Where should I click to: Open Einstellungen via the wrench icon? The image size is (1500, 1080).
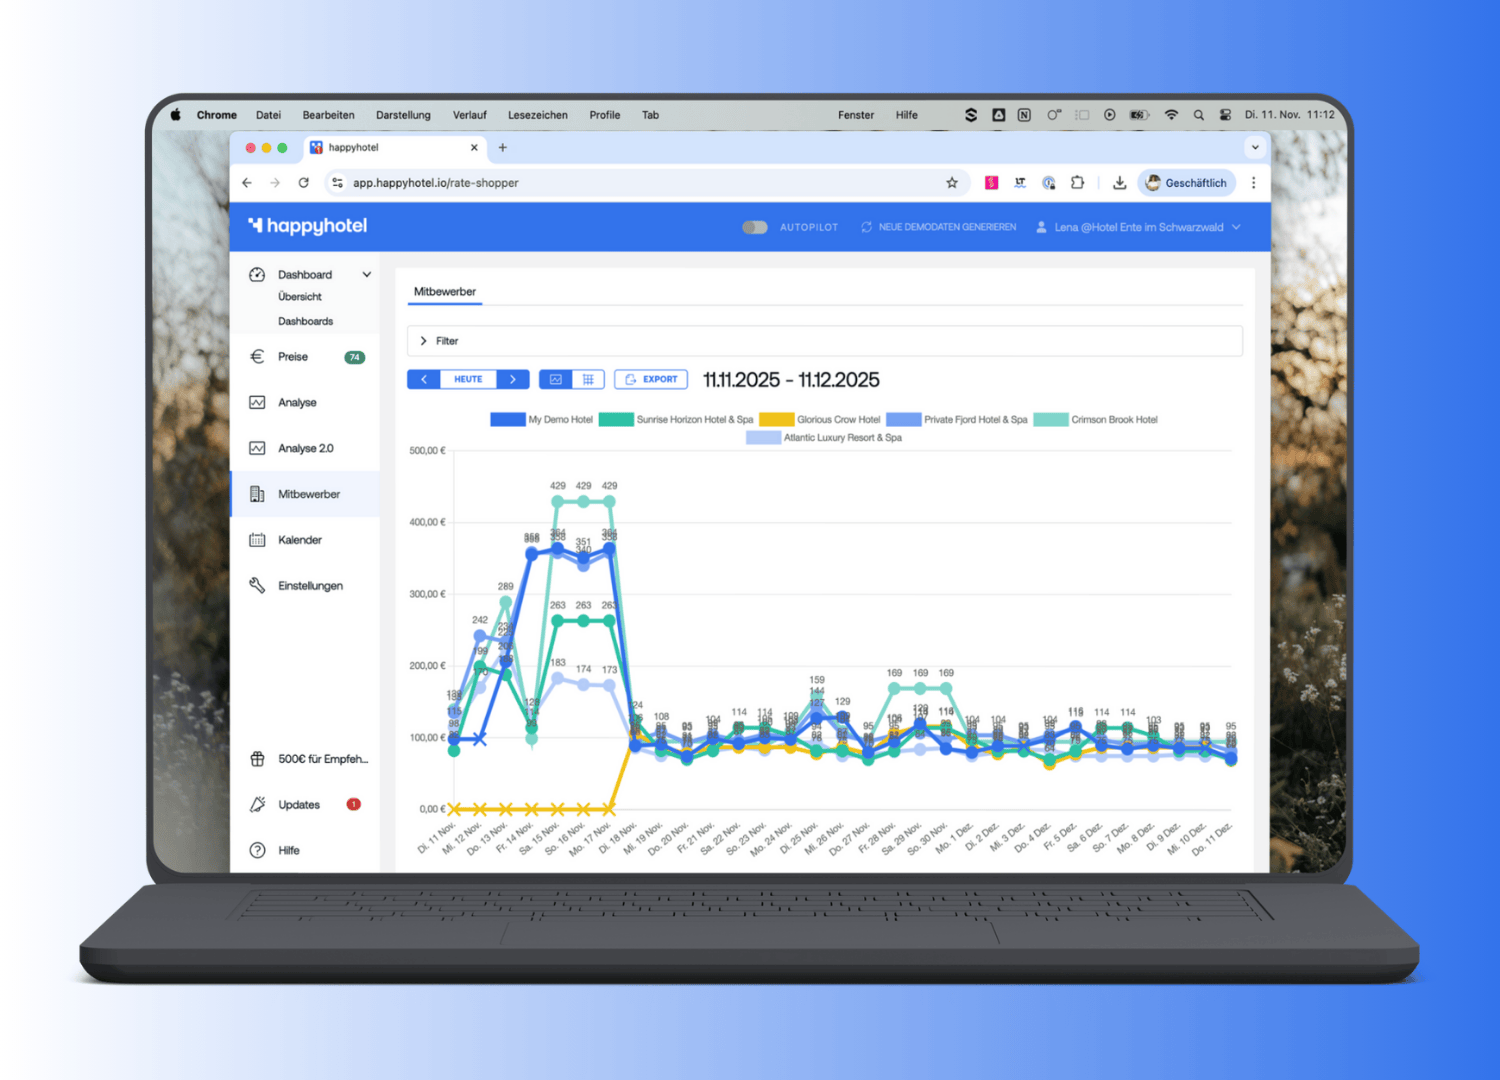pyautogui.click(x=257, y=586)
